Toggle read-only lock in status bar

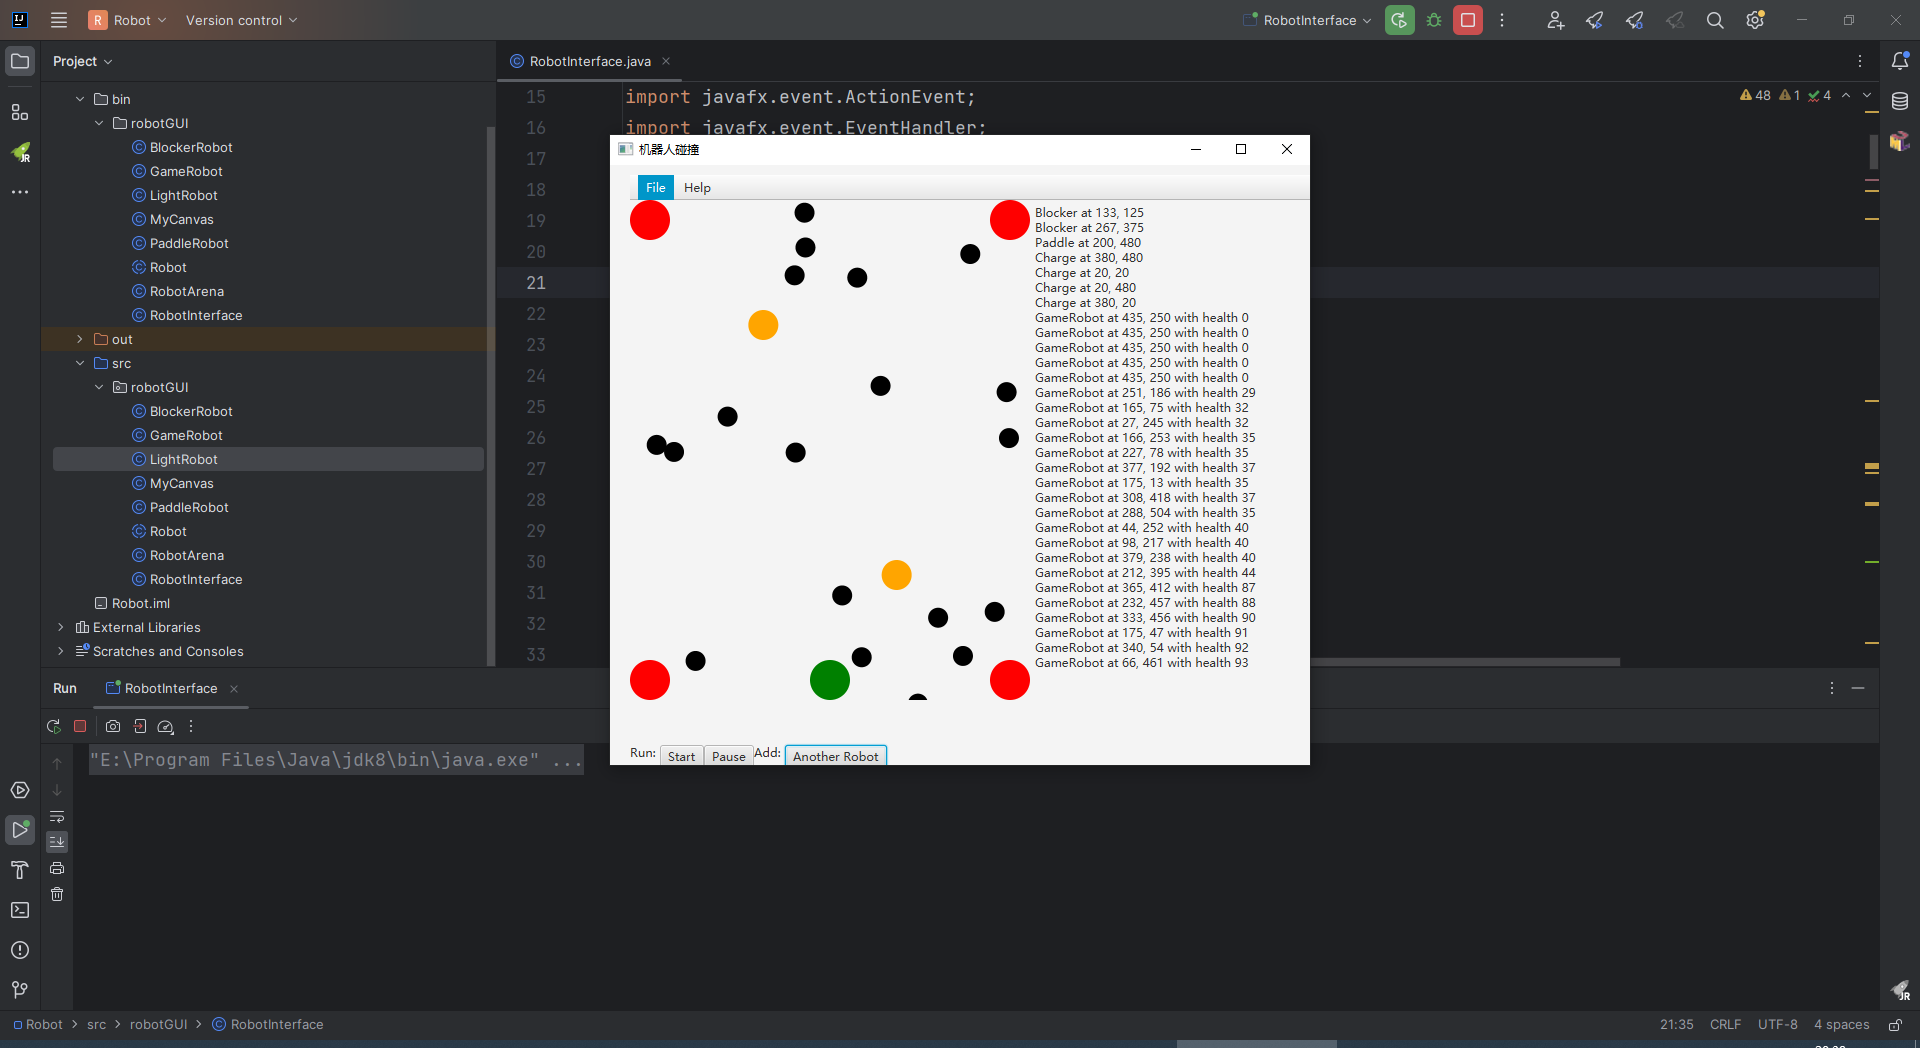[1895, 1025]
